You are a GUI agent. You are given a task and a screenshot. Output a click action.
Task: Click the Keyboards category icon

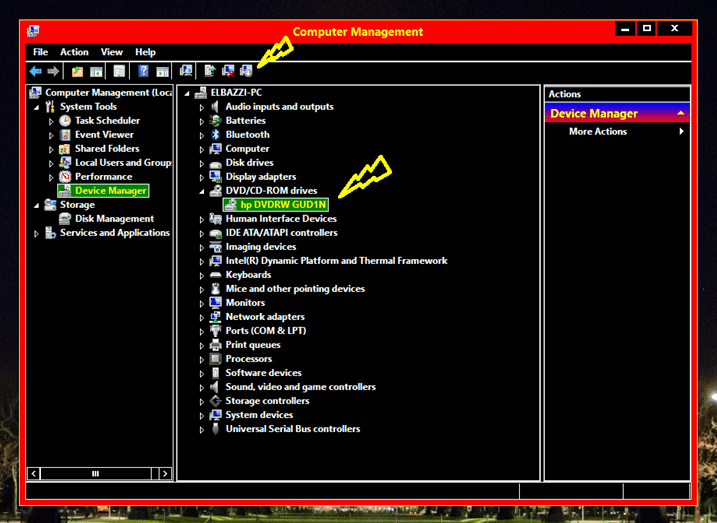pyautogui.click(x=215, y=275)
